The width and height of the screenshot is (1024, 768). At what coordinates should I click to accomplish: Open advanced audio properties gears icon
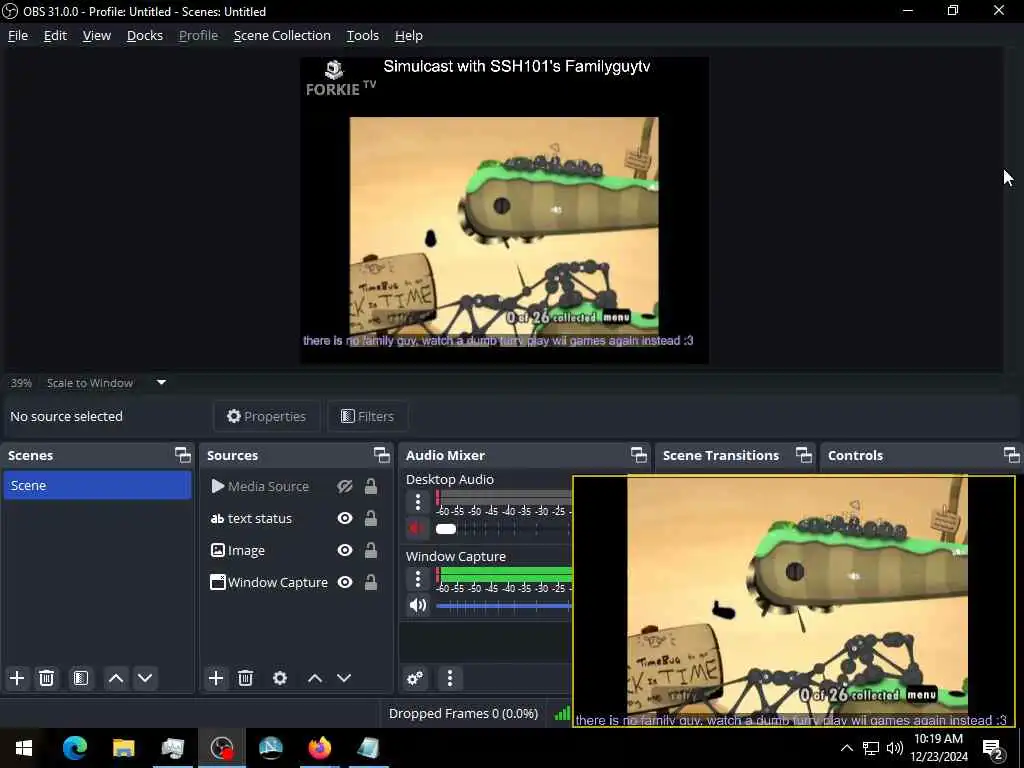point(415,678)
